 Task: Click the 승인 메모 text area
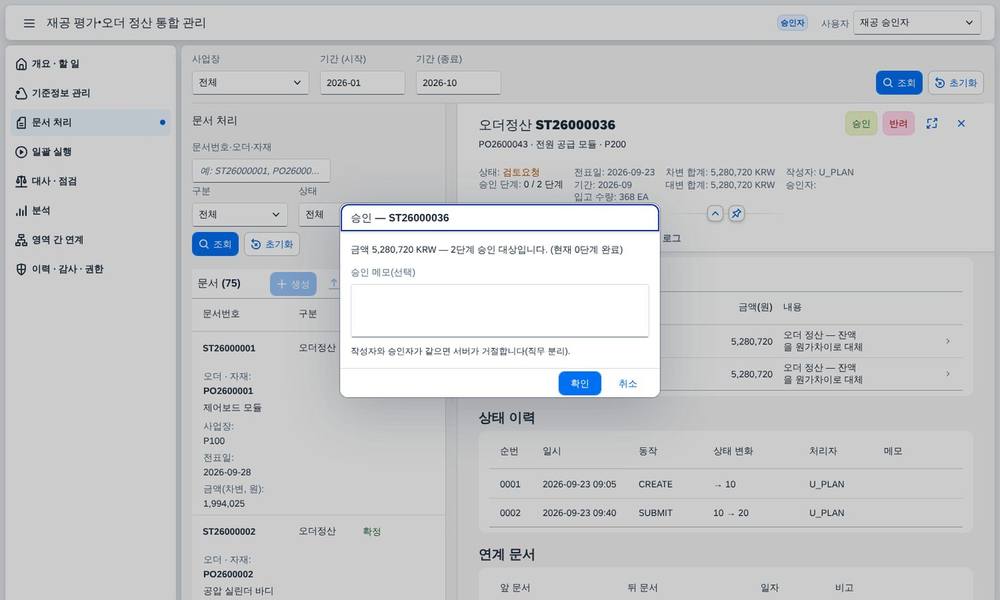(499, 311)
